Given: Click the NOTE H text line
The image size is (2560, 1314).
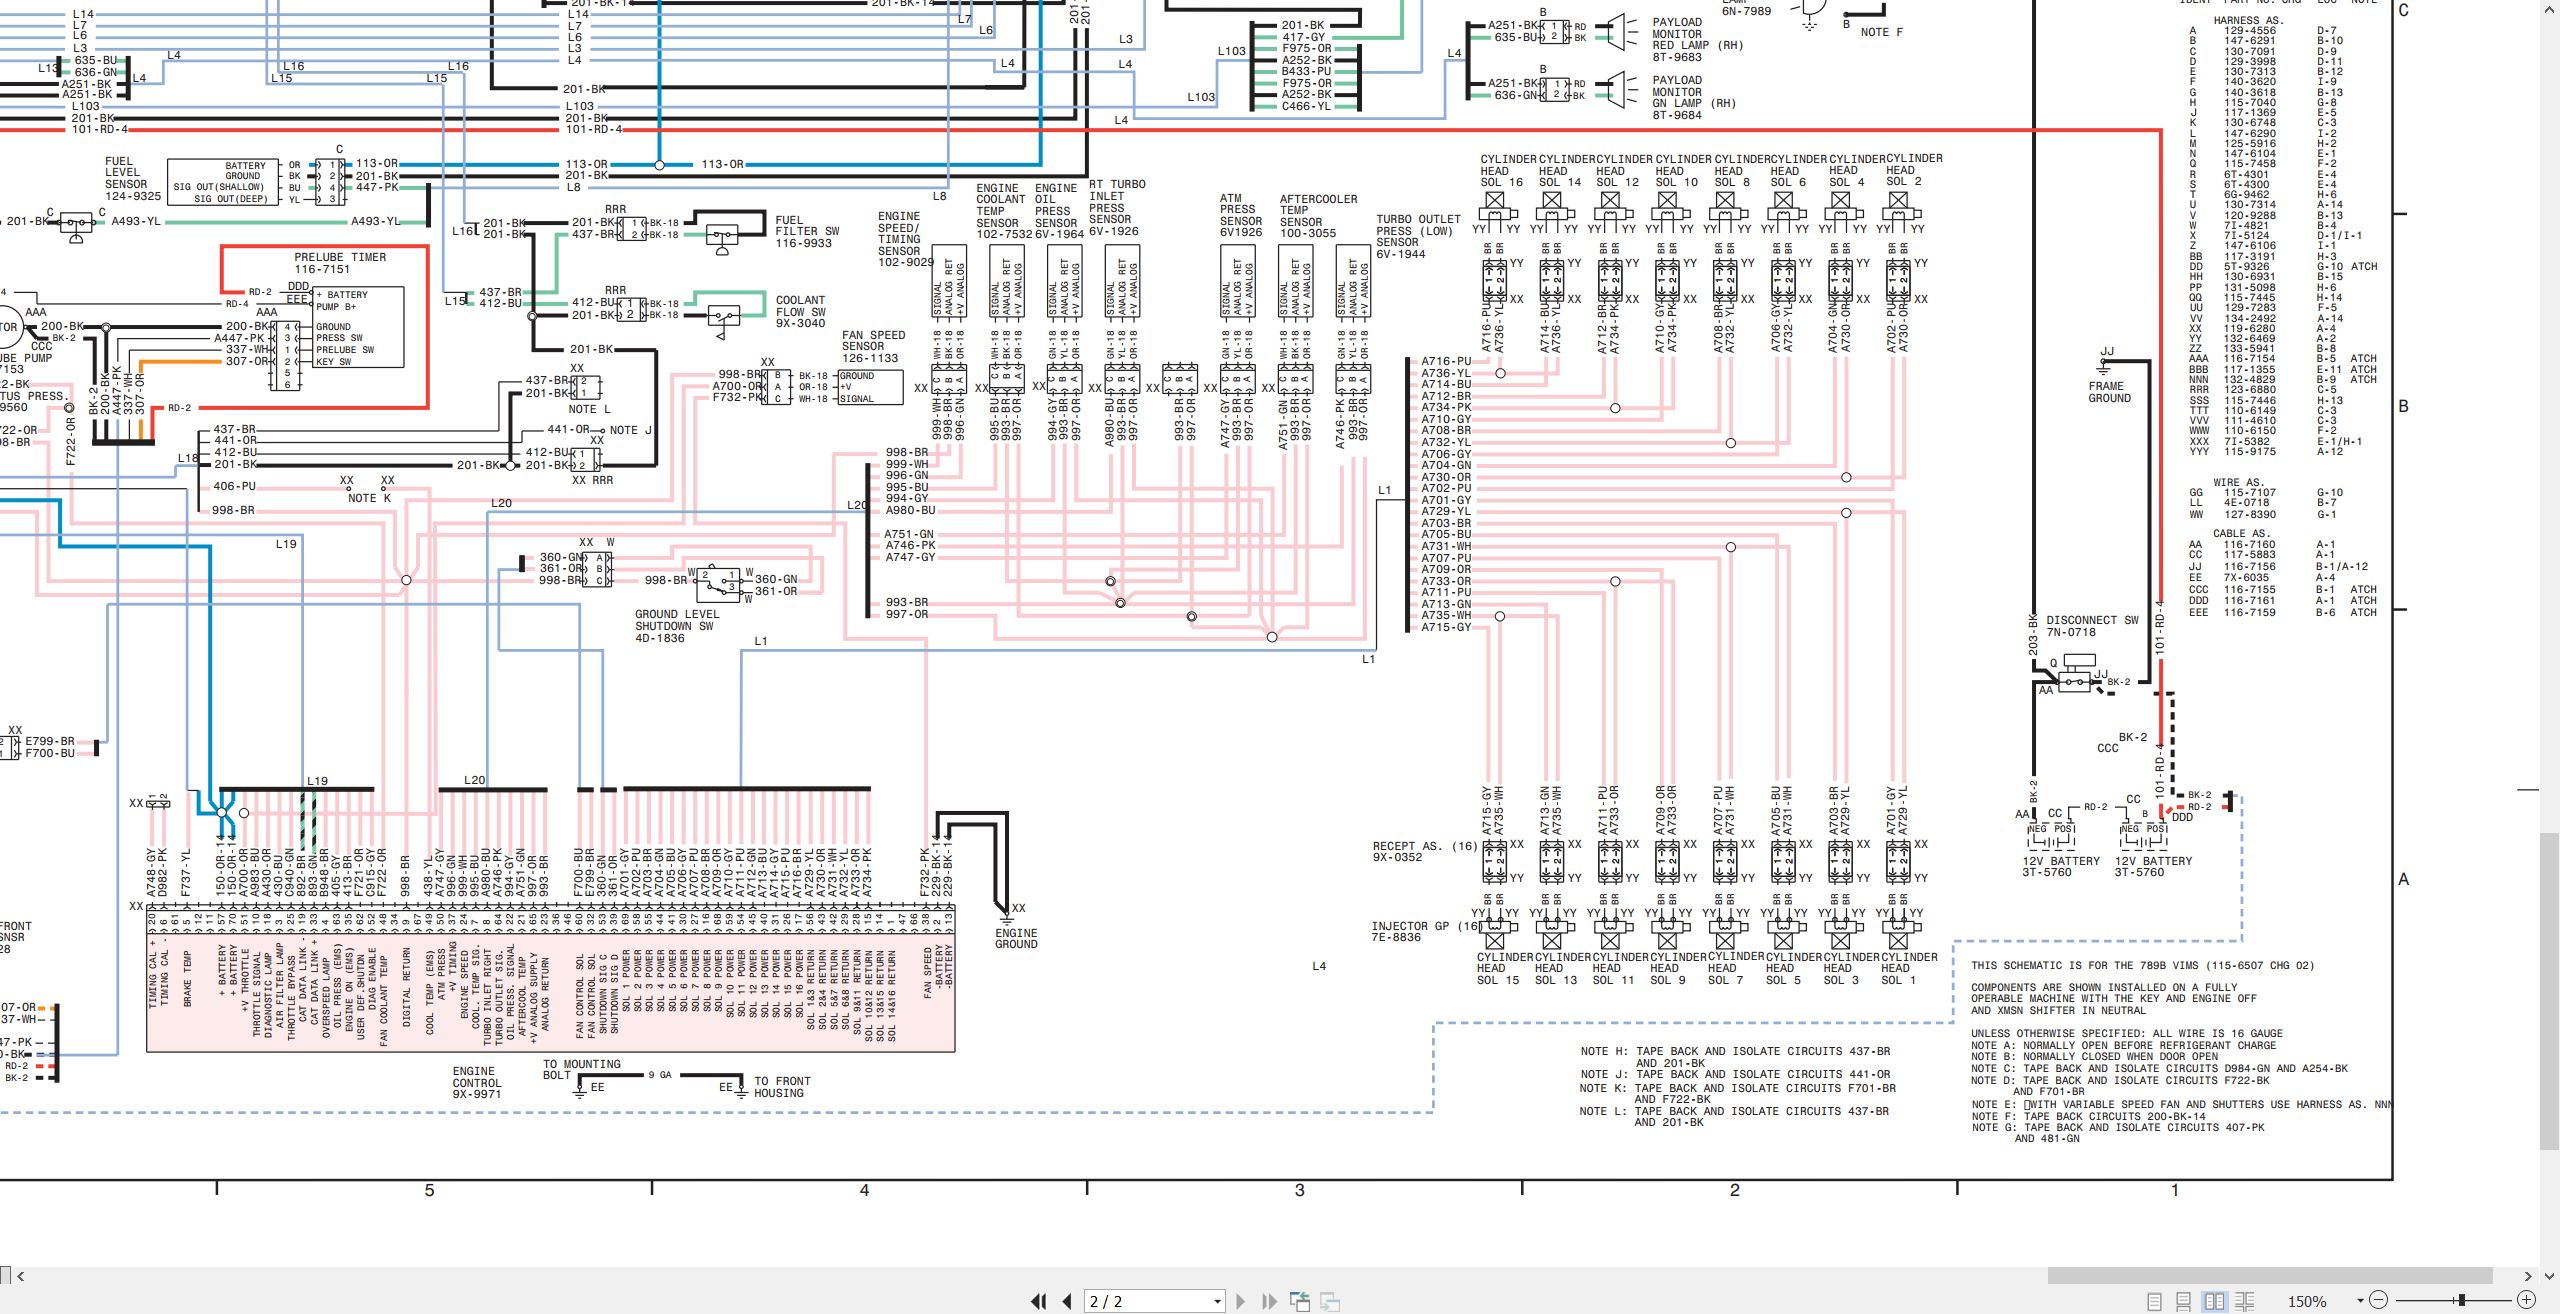Looking at the screenshot, I should (1735, 1057).
